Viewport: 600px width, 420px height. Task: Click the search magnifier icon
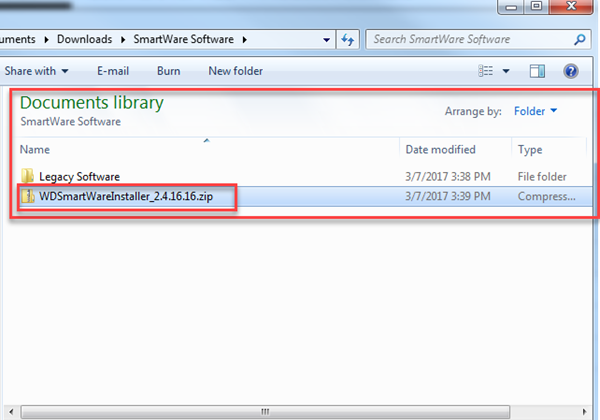[x=580, y=39]
